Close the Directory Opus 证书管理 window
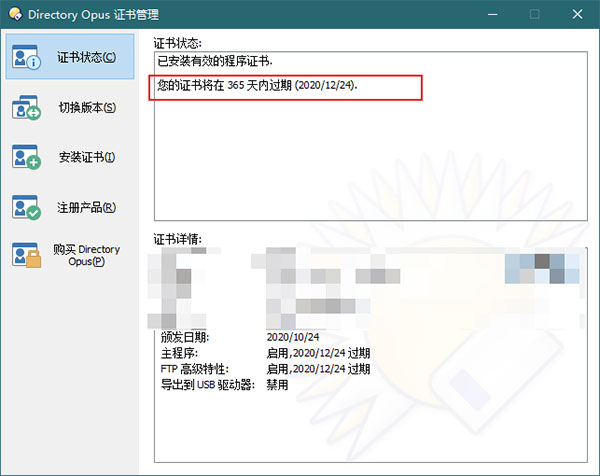The width and height of the screenshot is (600, 476). pos(577,15)
